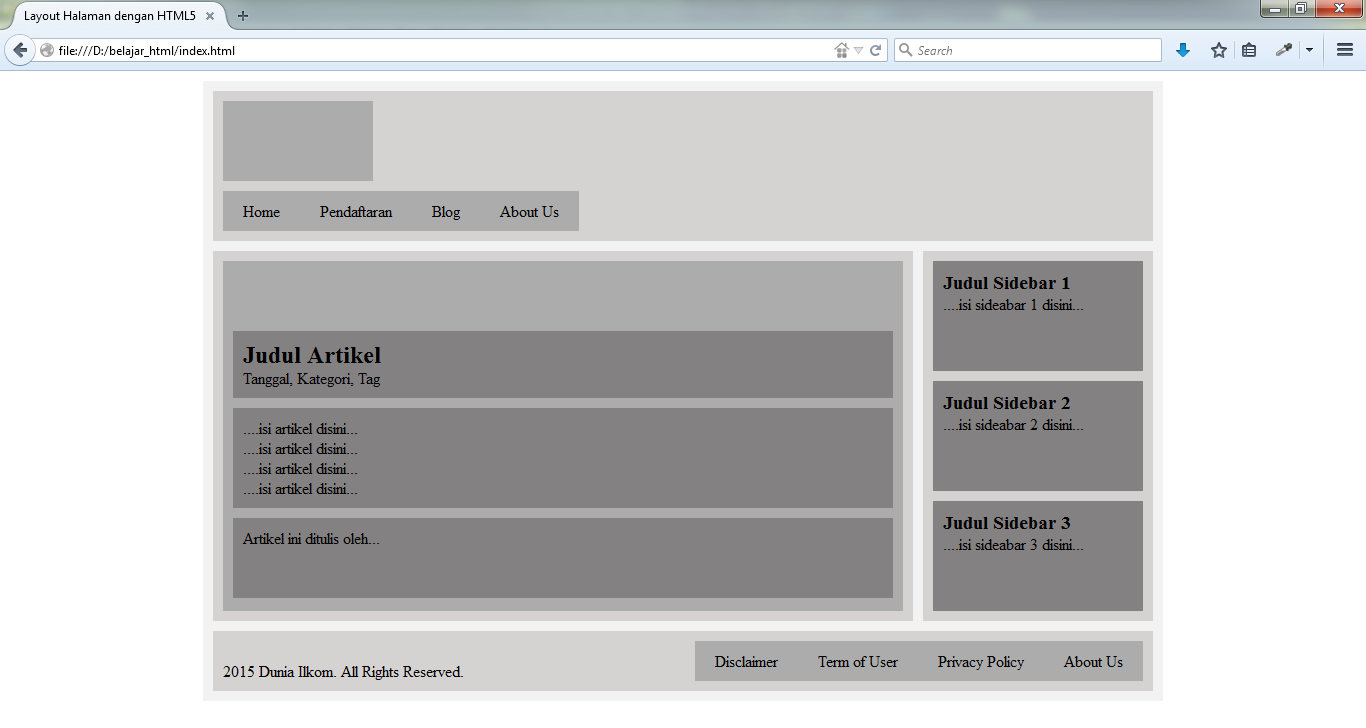Click the Artikel ini ditulis oleh text
The height and width of the screenshot is (728, 1366).
pyautogui.click(x=311, y=539)
